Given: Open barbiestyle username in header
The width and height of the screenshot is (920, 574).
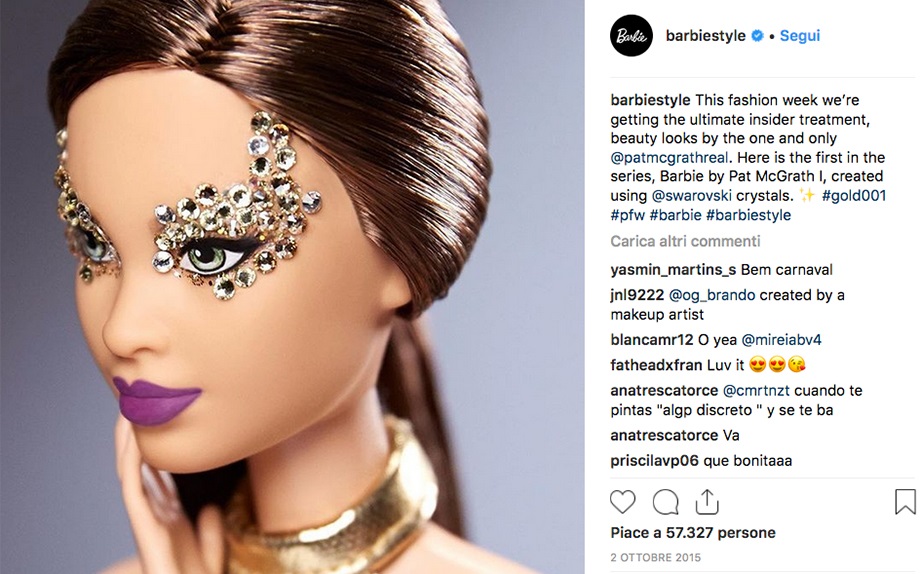Looking at the screenshot, I should pyautogui.click(x=706, y=36).
